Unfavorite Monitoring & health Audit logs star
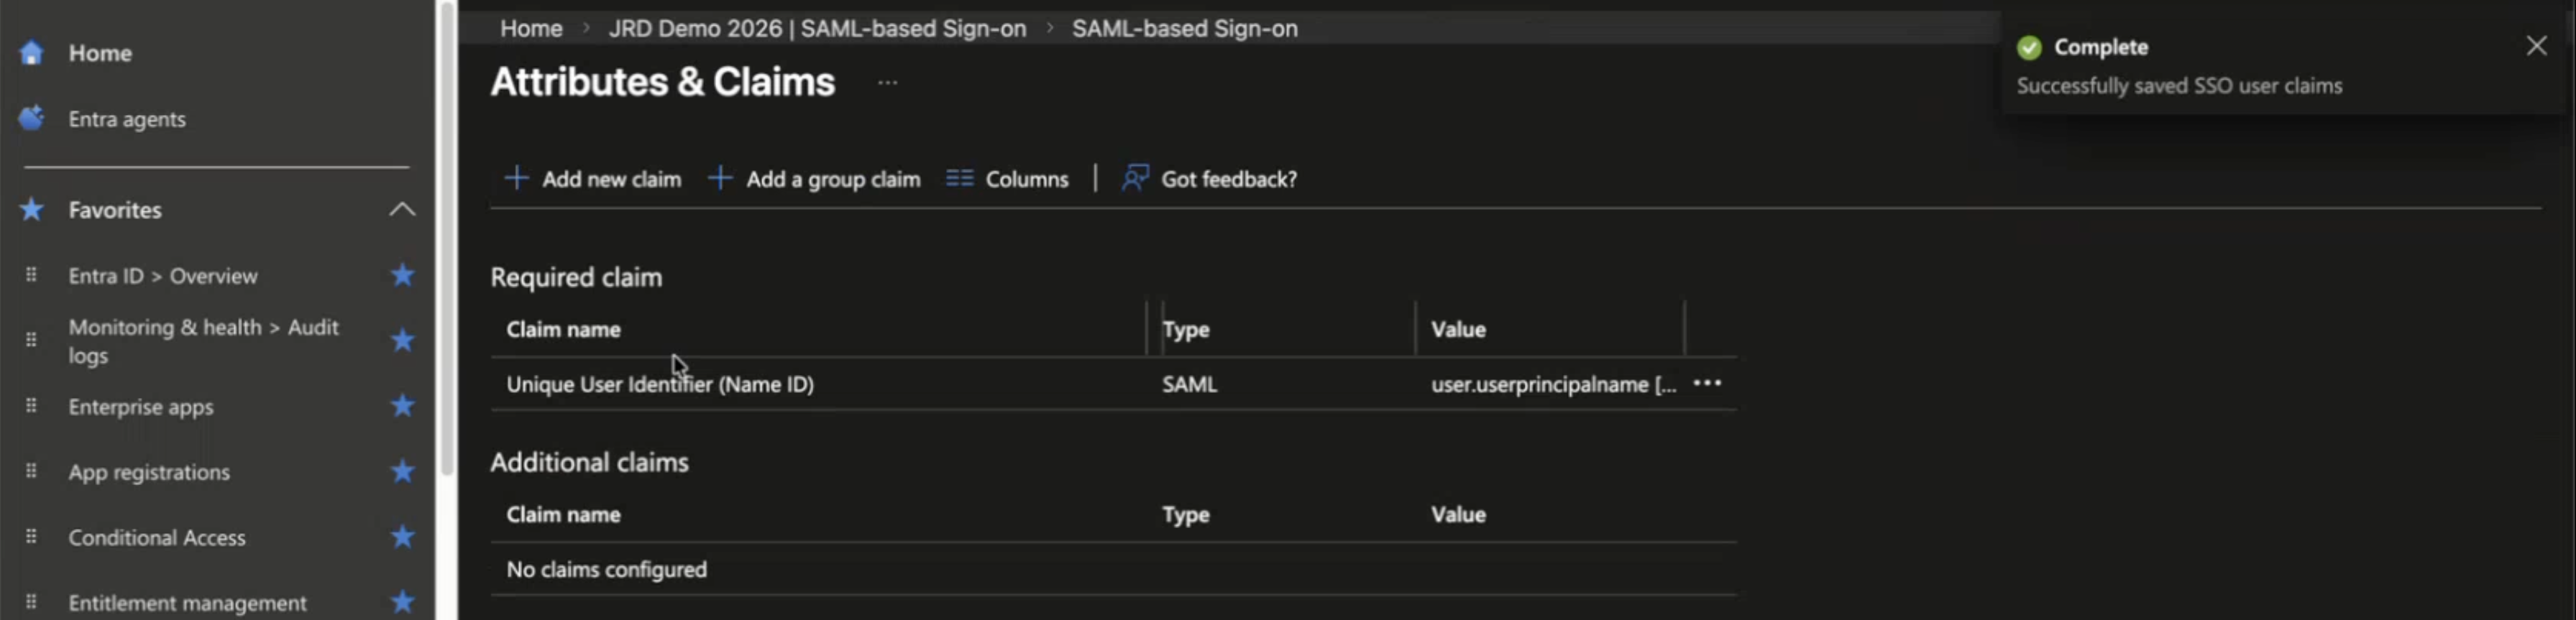The height and width of the screenshot is (620, 2576). coord(402,340)
